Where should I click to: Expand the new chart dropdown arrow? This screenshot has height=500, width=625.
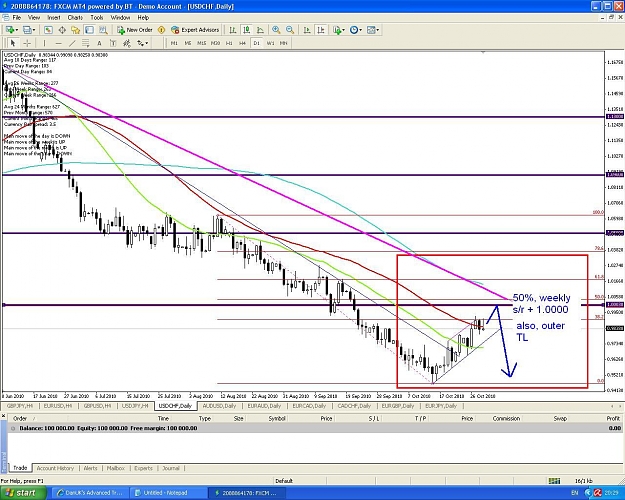[x=17, y=30]
